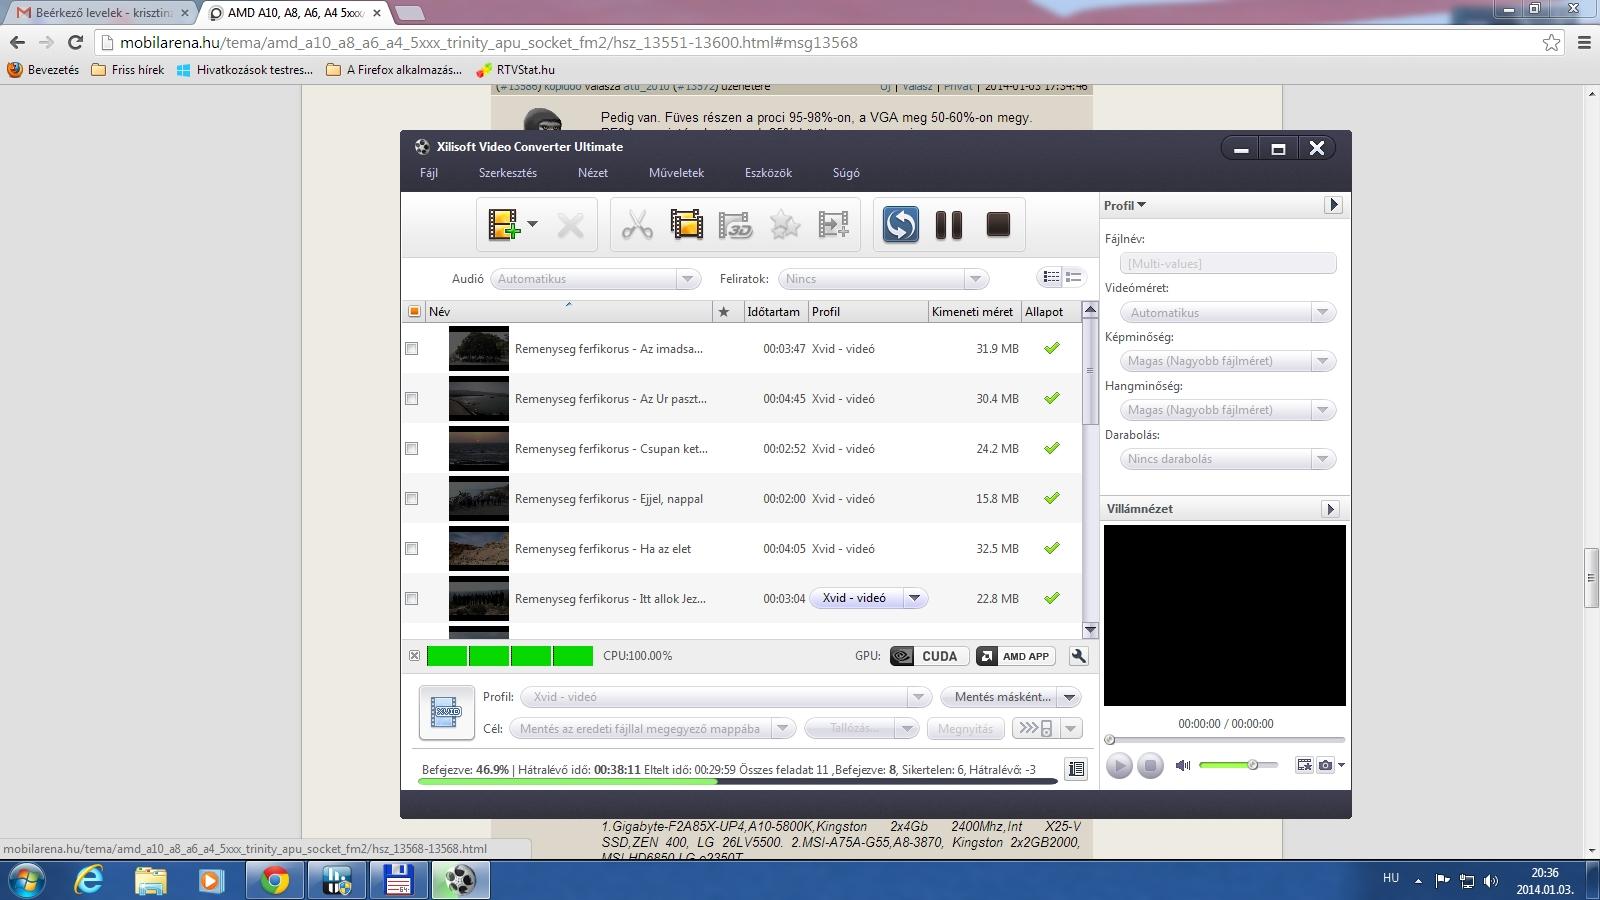
Task: Click the 3D conversion icon
Action: pyautogui.click(x=735, y=225)
